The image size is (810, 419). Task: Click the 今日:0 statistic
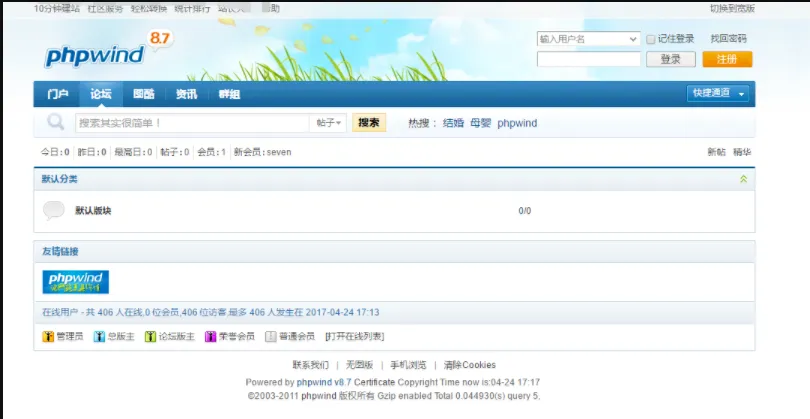(55, 152)
